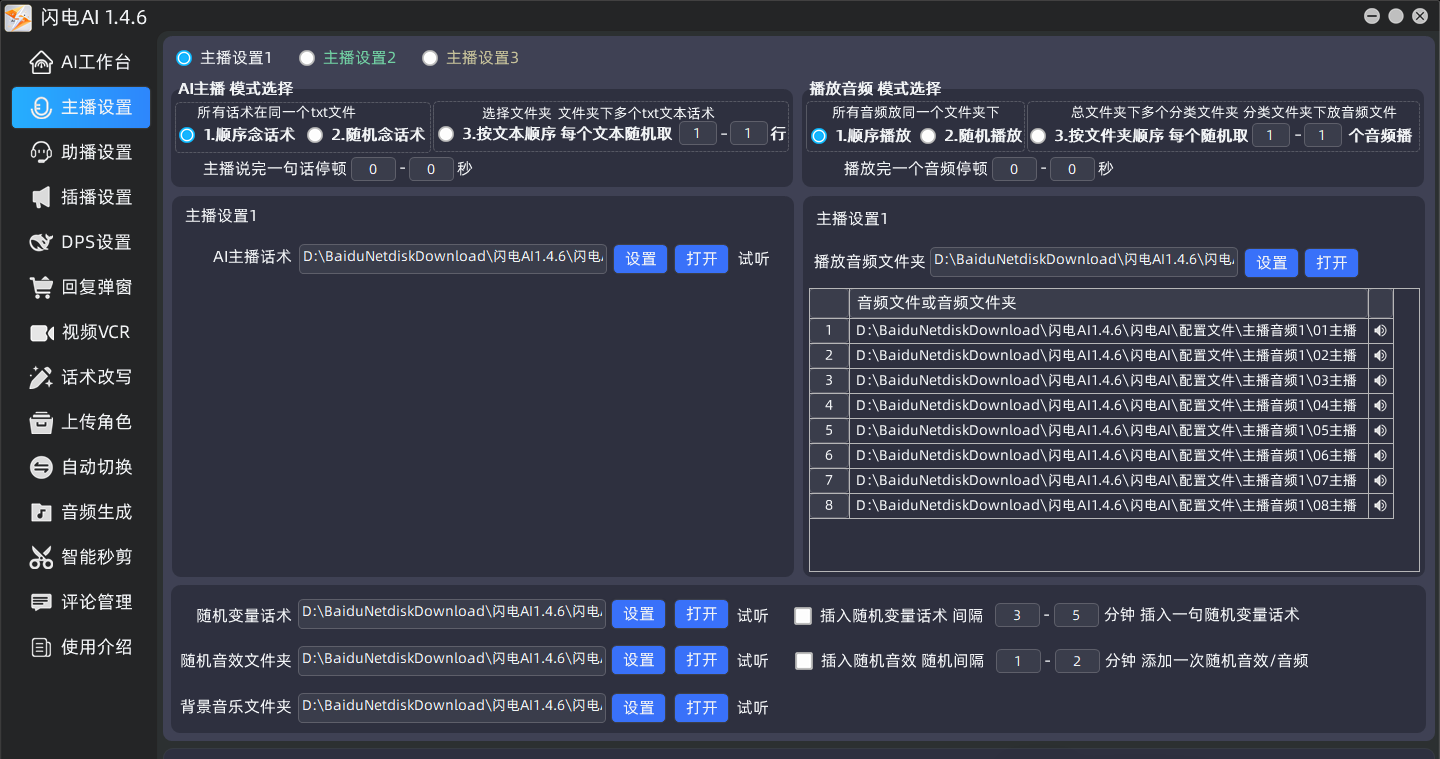Viewport: 1440px width, 759px height.
Task: Enable 插入随机变量话术 checkbox
Action: point(803,616)
